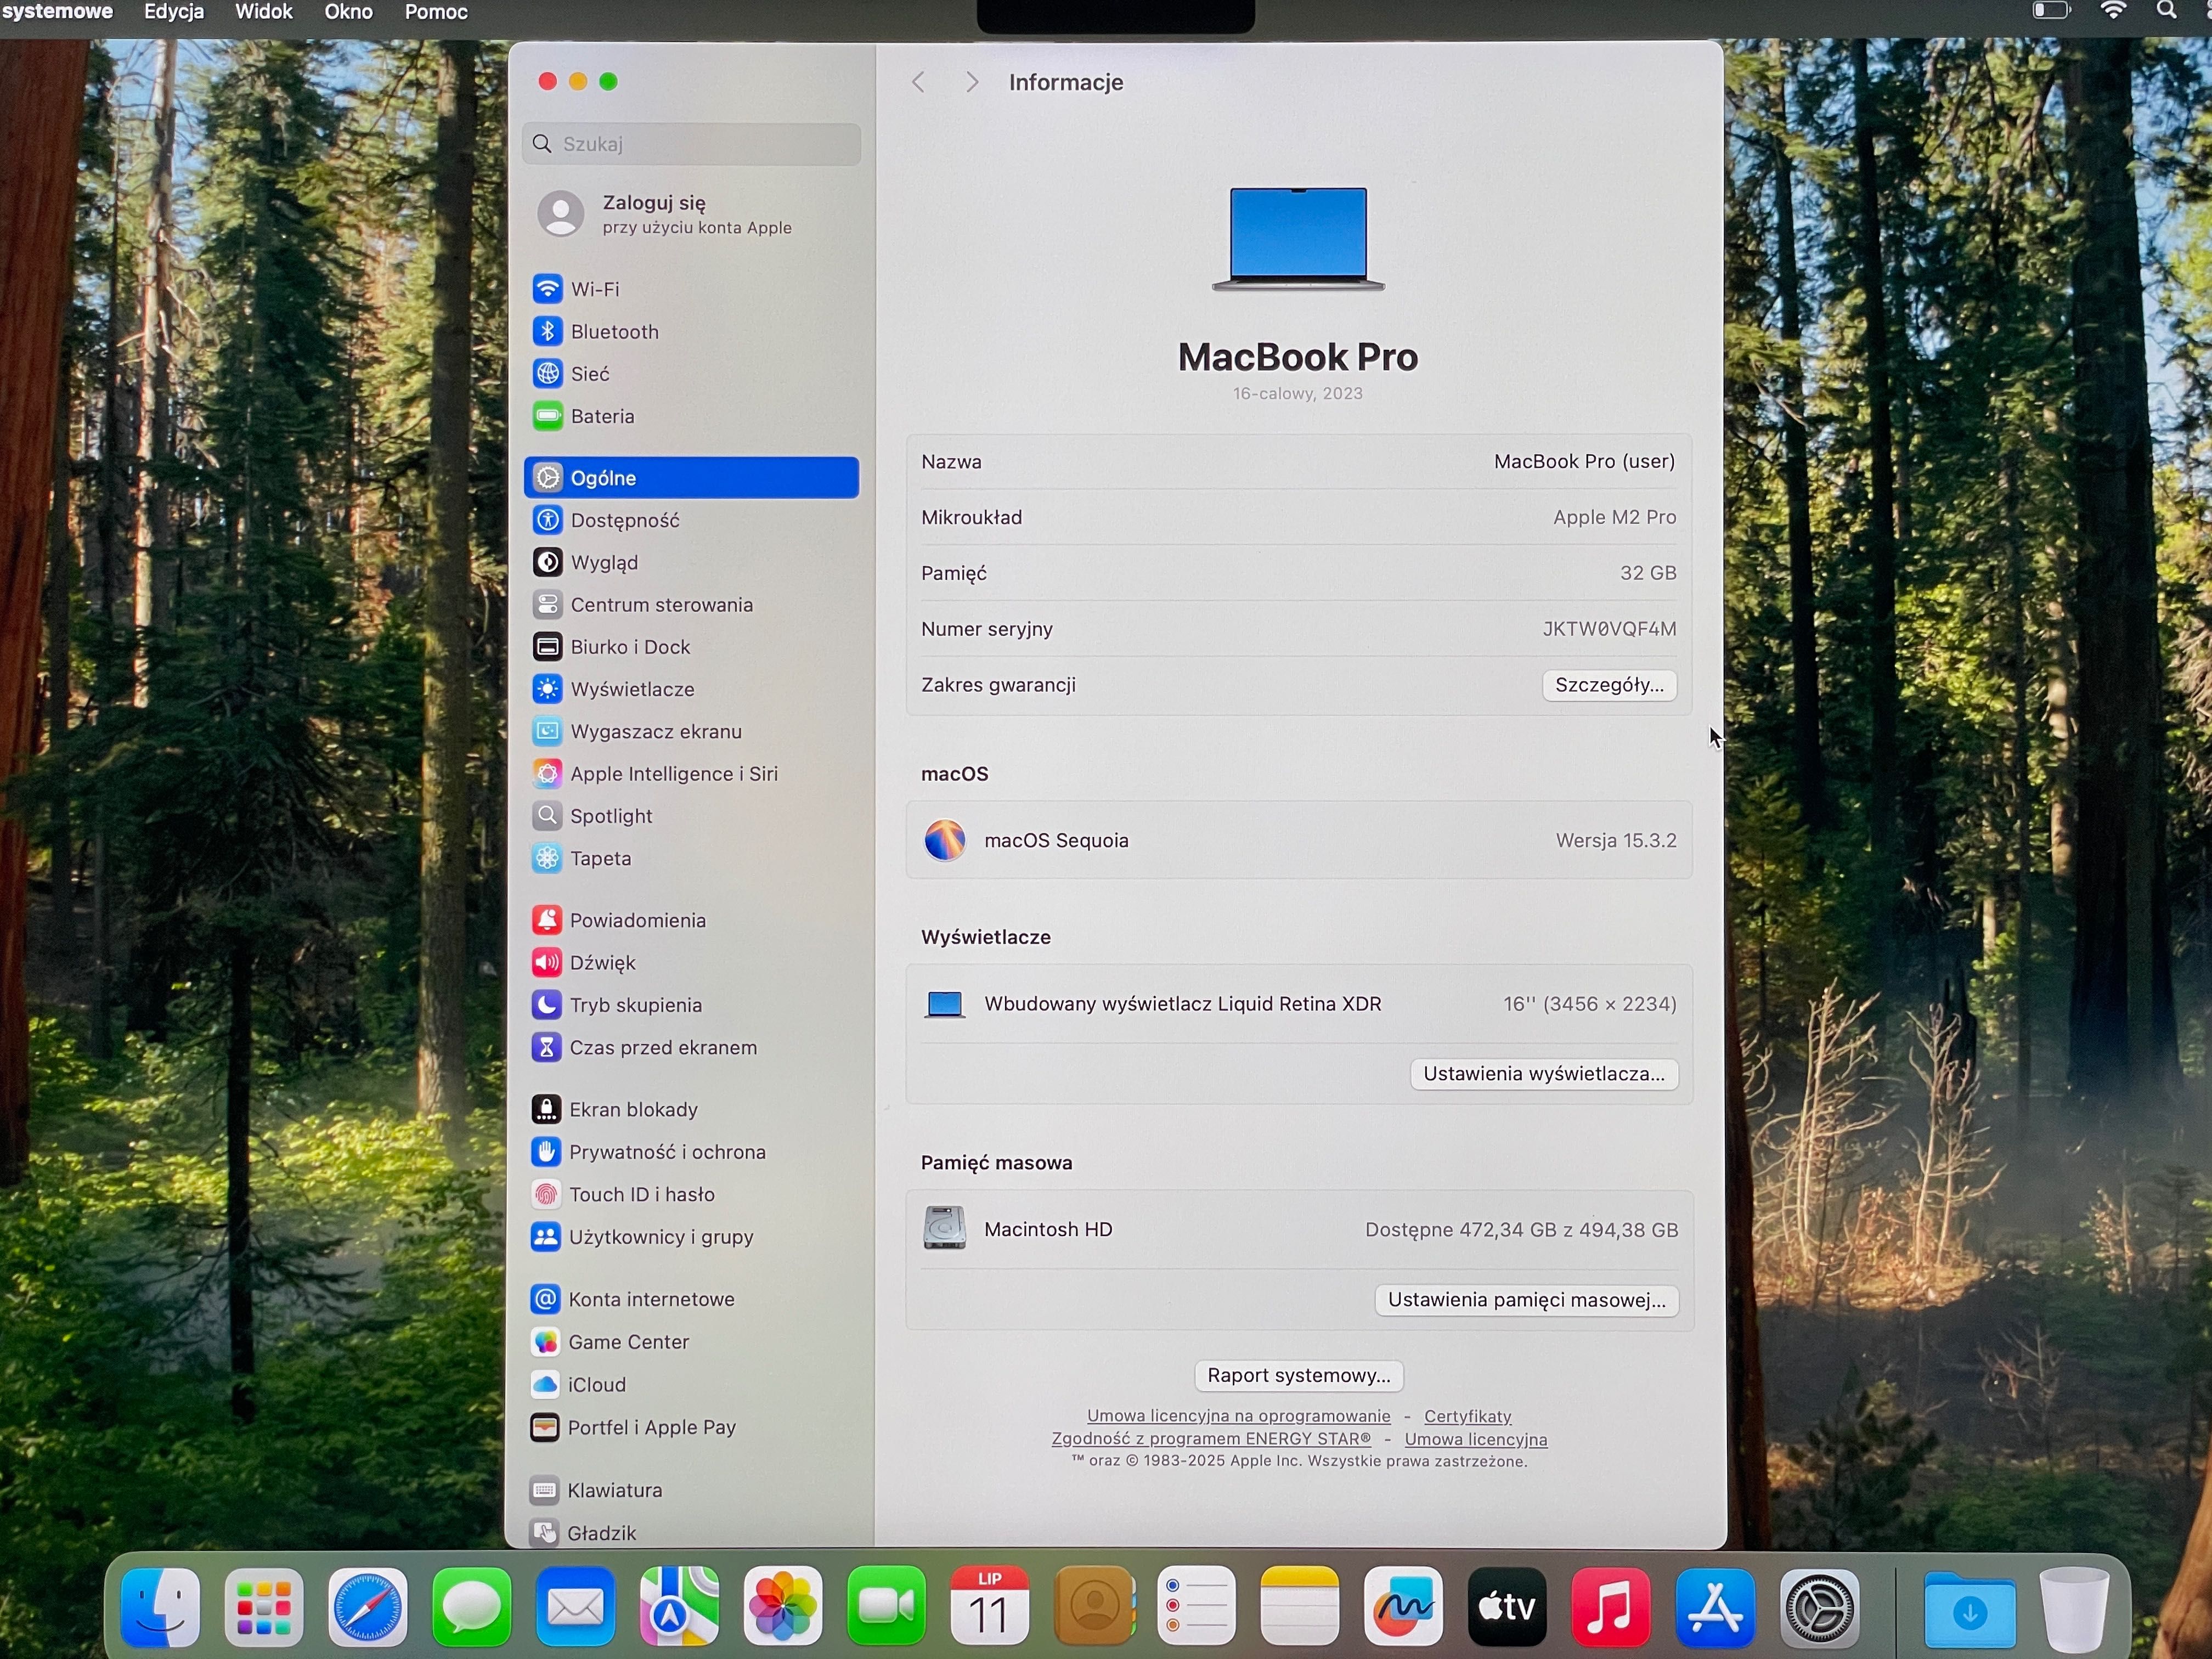This screenshot has height=1659, width=2212.
Task: Select Sieć in the sidebar
Action: (691, 374)
